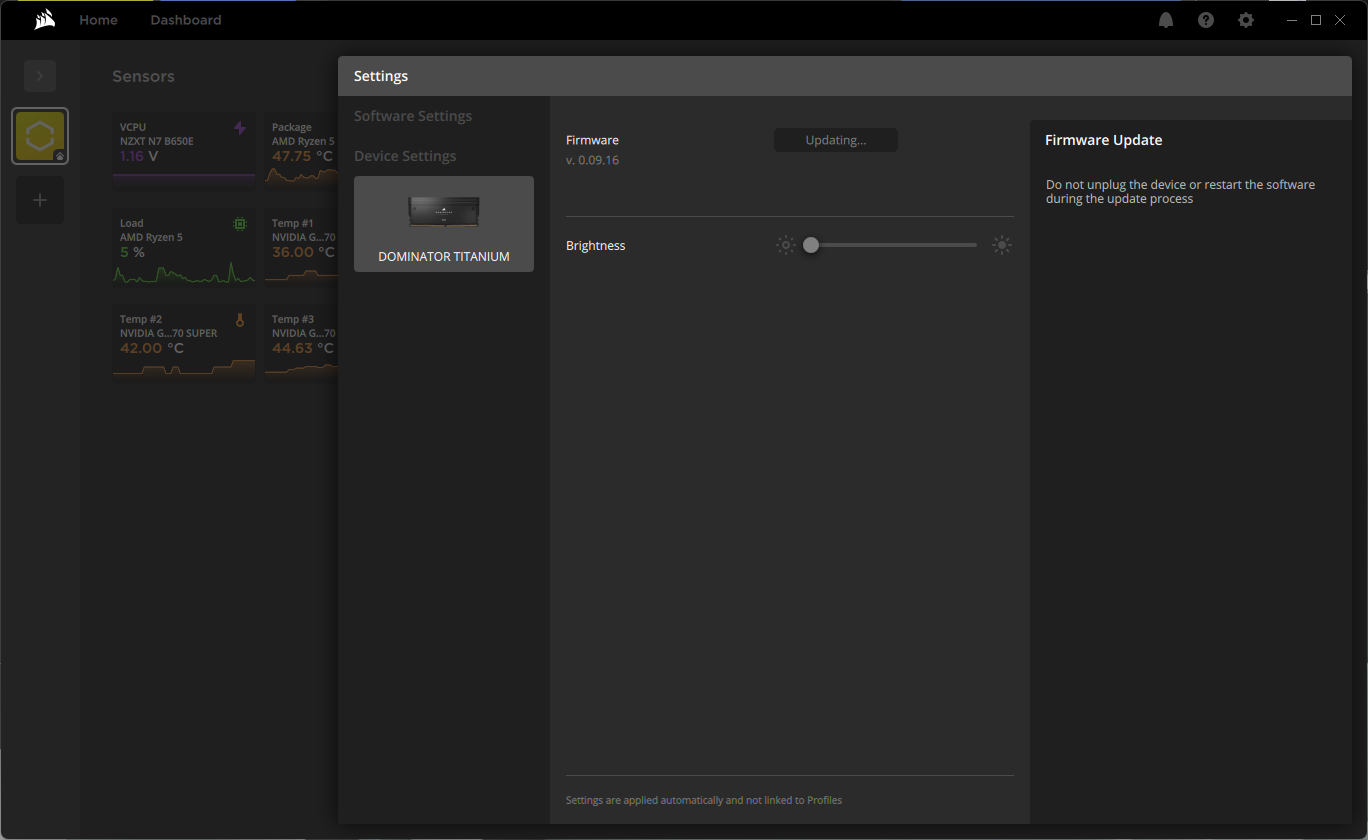Expand the sidebar with chevron arrow
Screen dimensions: 1368x840
point(40,76)
